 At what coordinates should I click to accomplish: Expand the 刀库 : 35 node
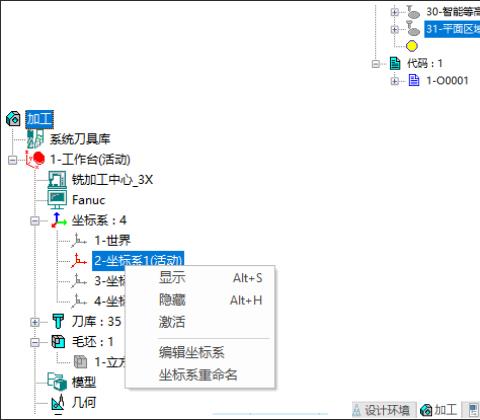pyautogui.click(x=35, y=322)
